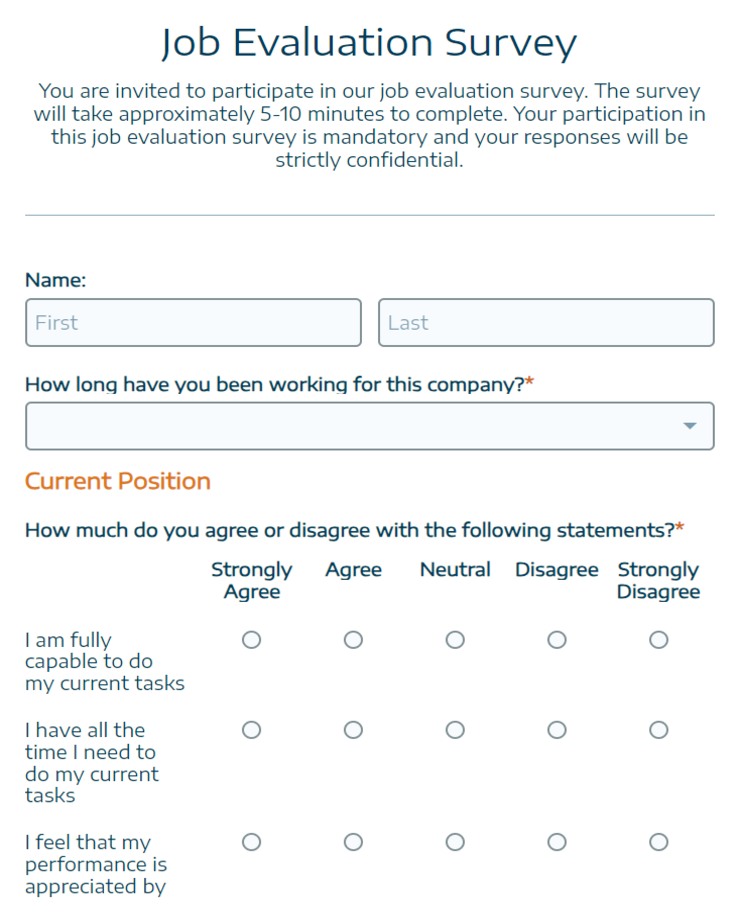Select Agree for capable of current tasks
The width and height of the screenshot is (740, 900).
pos(353,639)
